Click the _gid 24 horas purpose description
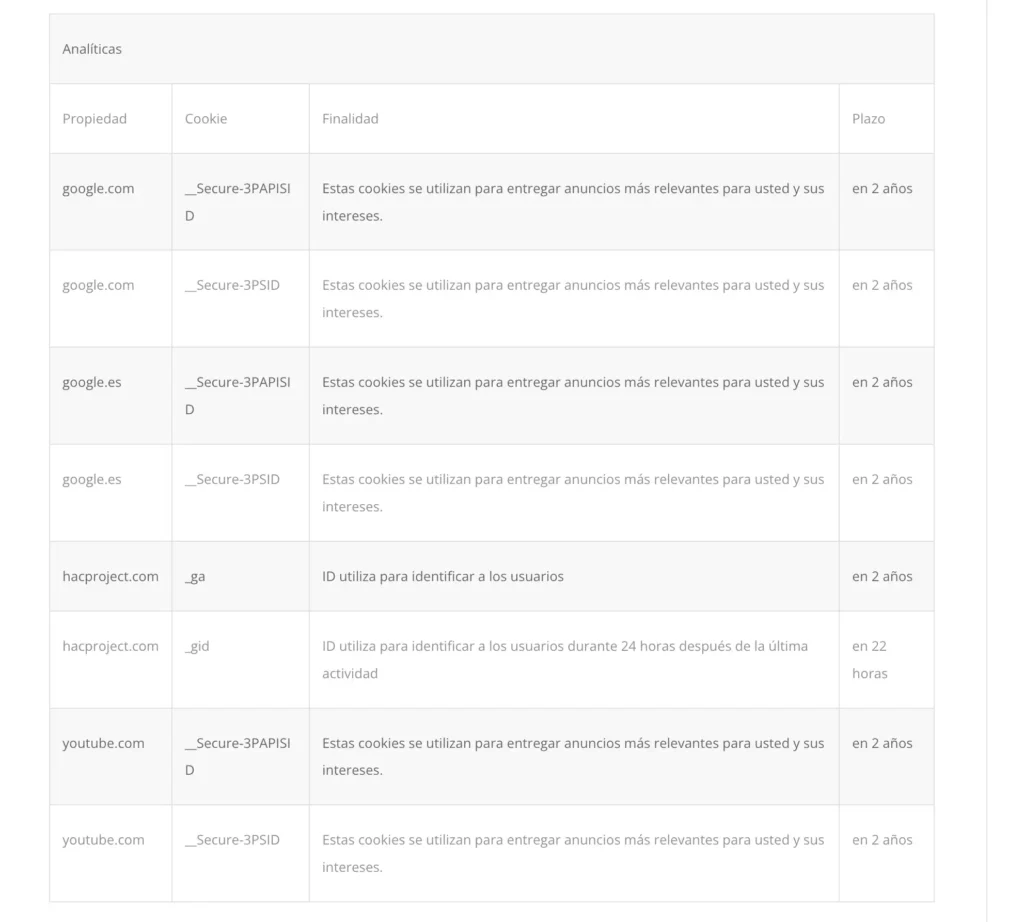The image size is (1024, 922). pos(565,660)
